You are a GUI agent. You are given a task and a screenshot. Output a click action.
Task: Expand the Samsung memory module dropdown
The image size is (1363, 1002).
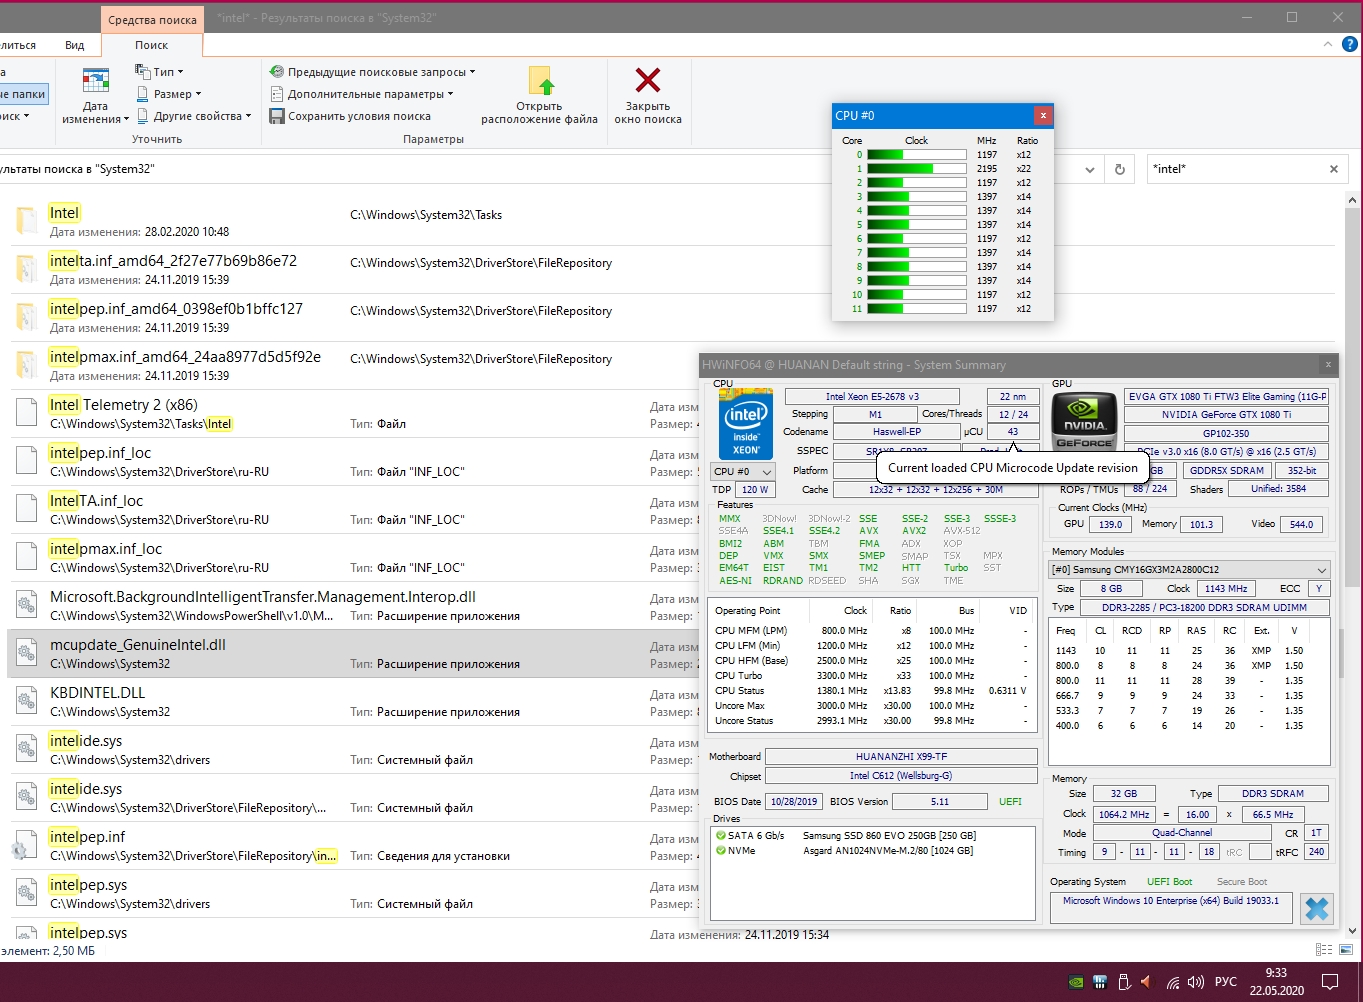(1322, 570)
